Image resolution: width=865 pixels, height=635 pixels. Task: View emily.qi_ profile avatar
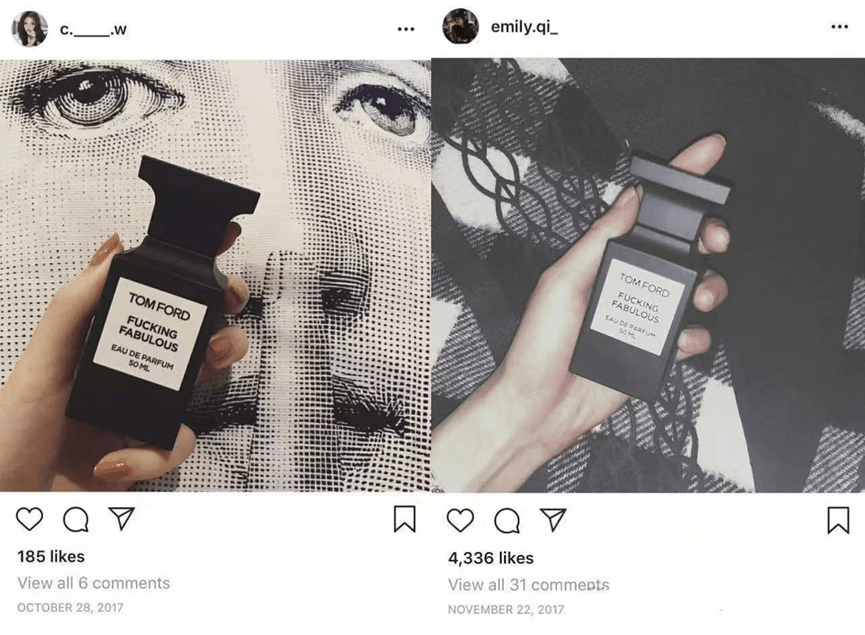click(461, 26)
